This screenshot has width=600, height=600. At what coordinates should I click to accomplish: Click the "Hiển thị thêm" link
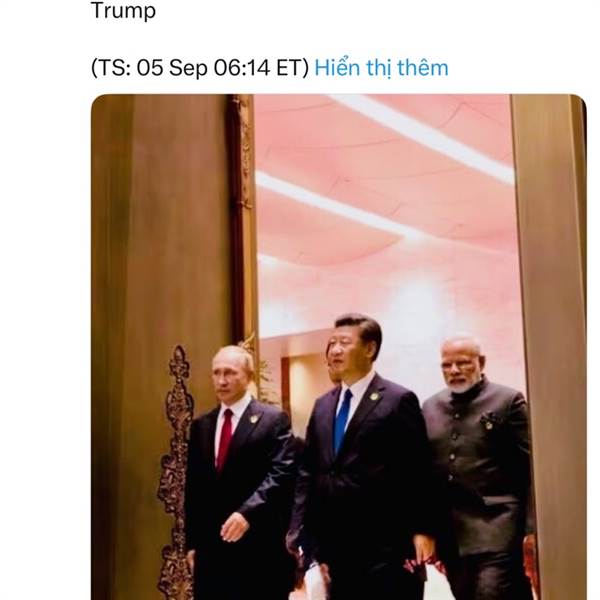click(381, 68)
